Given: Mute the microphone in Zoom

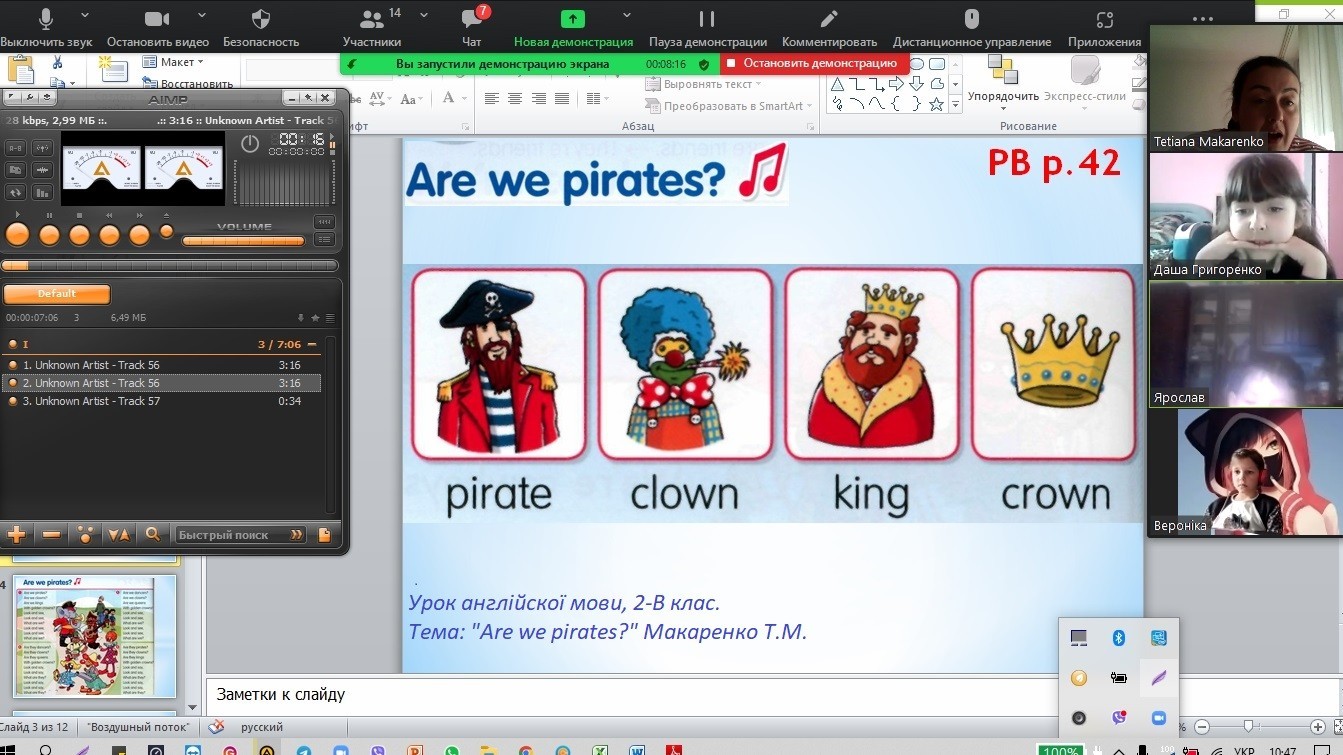Looking at the screenshot, I should (45, 20).
